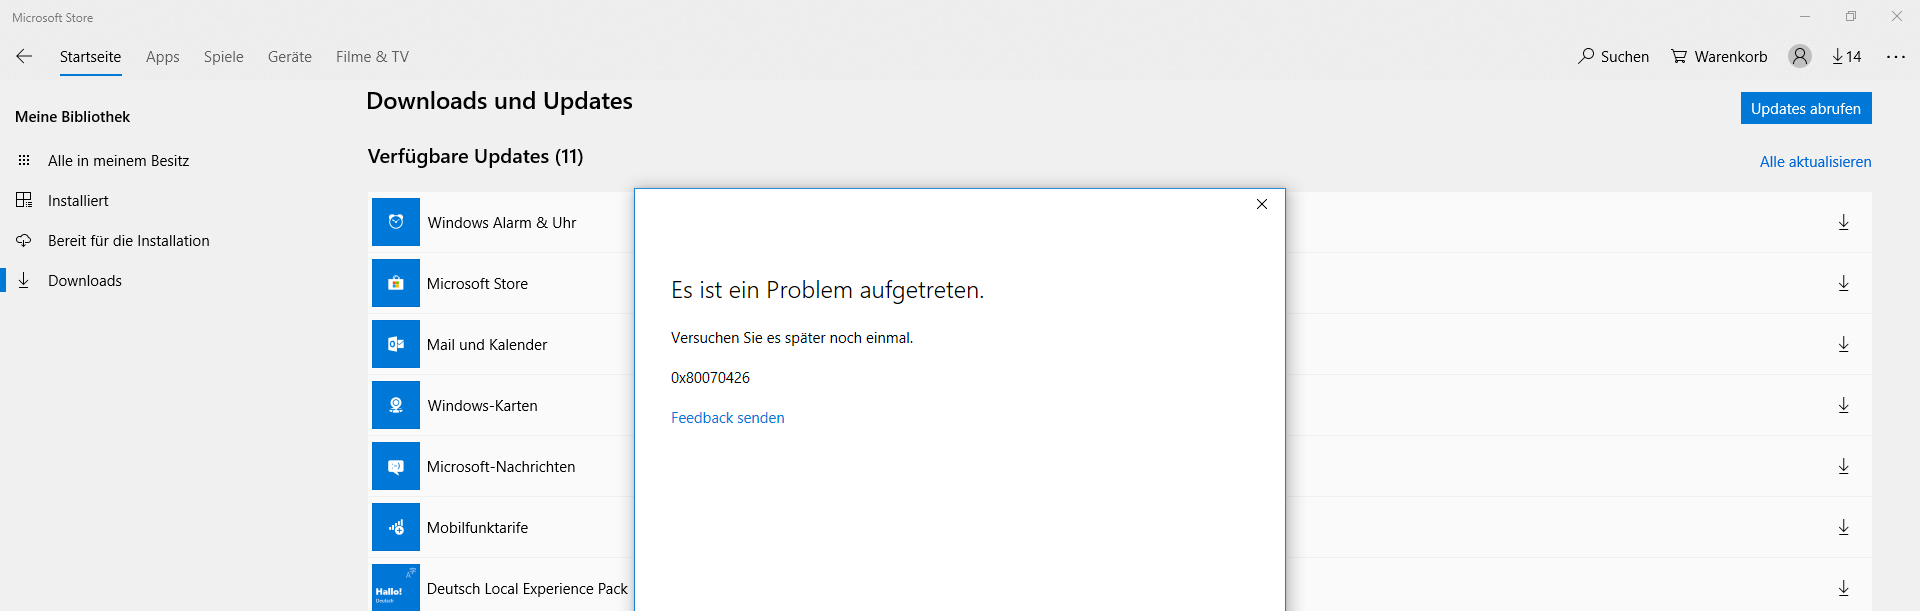Click the Mobilfunktarife app icon
1920x611 pixels.
pos(396,527)
